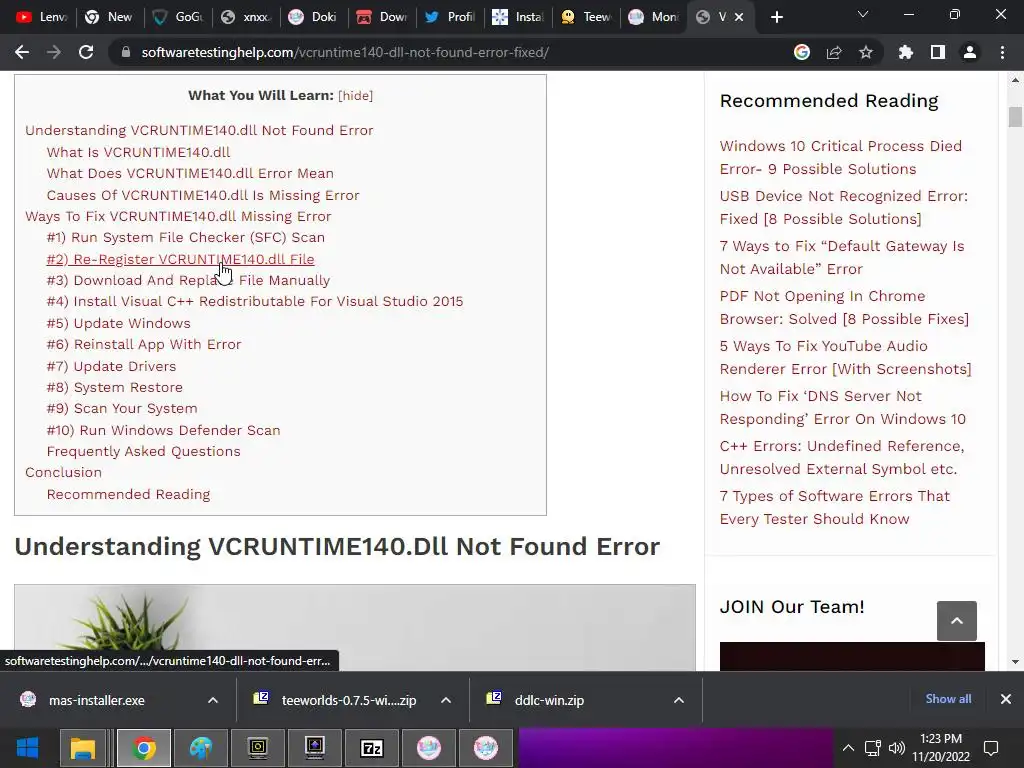Screen dimensions: 1024x768
Task: Click the scroll-to-top arrow button
Action: coord(957,621)
